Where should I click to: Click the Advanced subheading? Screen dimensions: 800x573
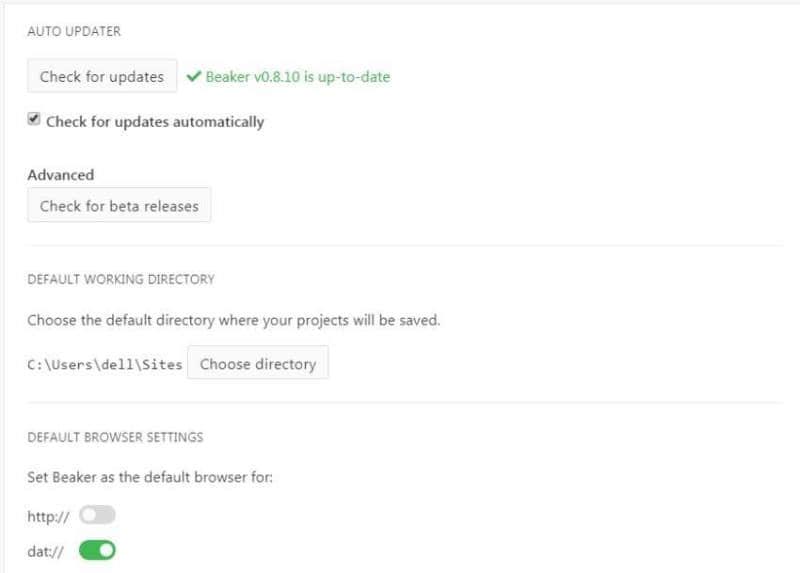[x=61, y=175]
